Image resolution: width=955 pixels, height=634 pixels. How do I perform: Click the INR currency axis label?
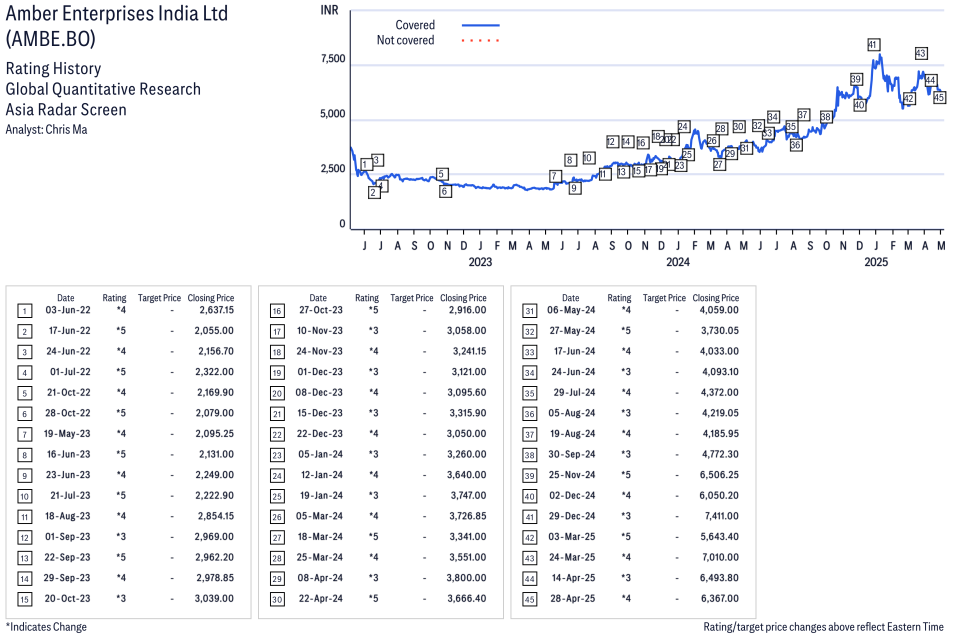[x=329, y=10]
